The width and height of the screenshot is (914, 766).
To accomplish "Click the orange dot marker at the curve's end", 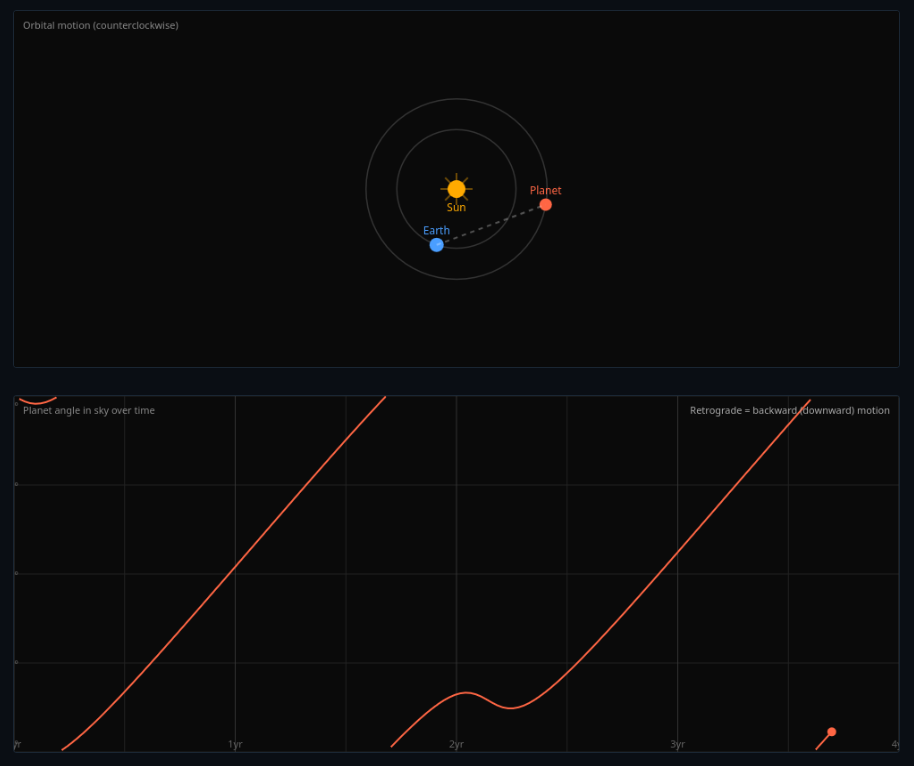I will tap(832, 730).
